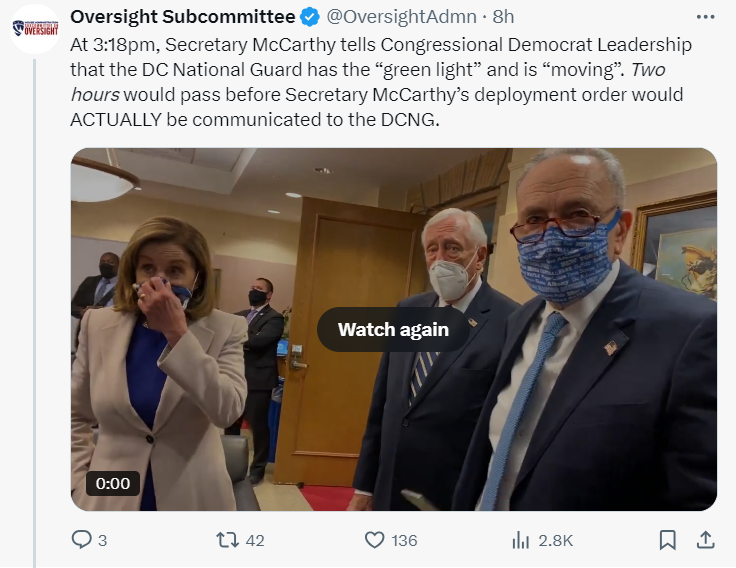The image size is (736, 568).
Task: Click the blue verified badge
Action: point(311,17)
